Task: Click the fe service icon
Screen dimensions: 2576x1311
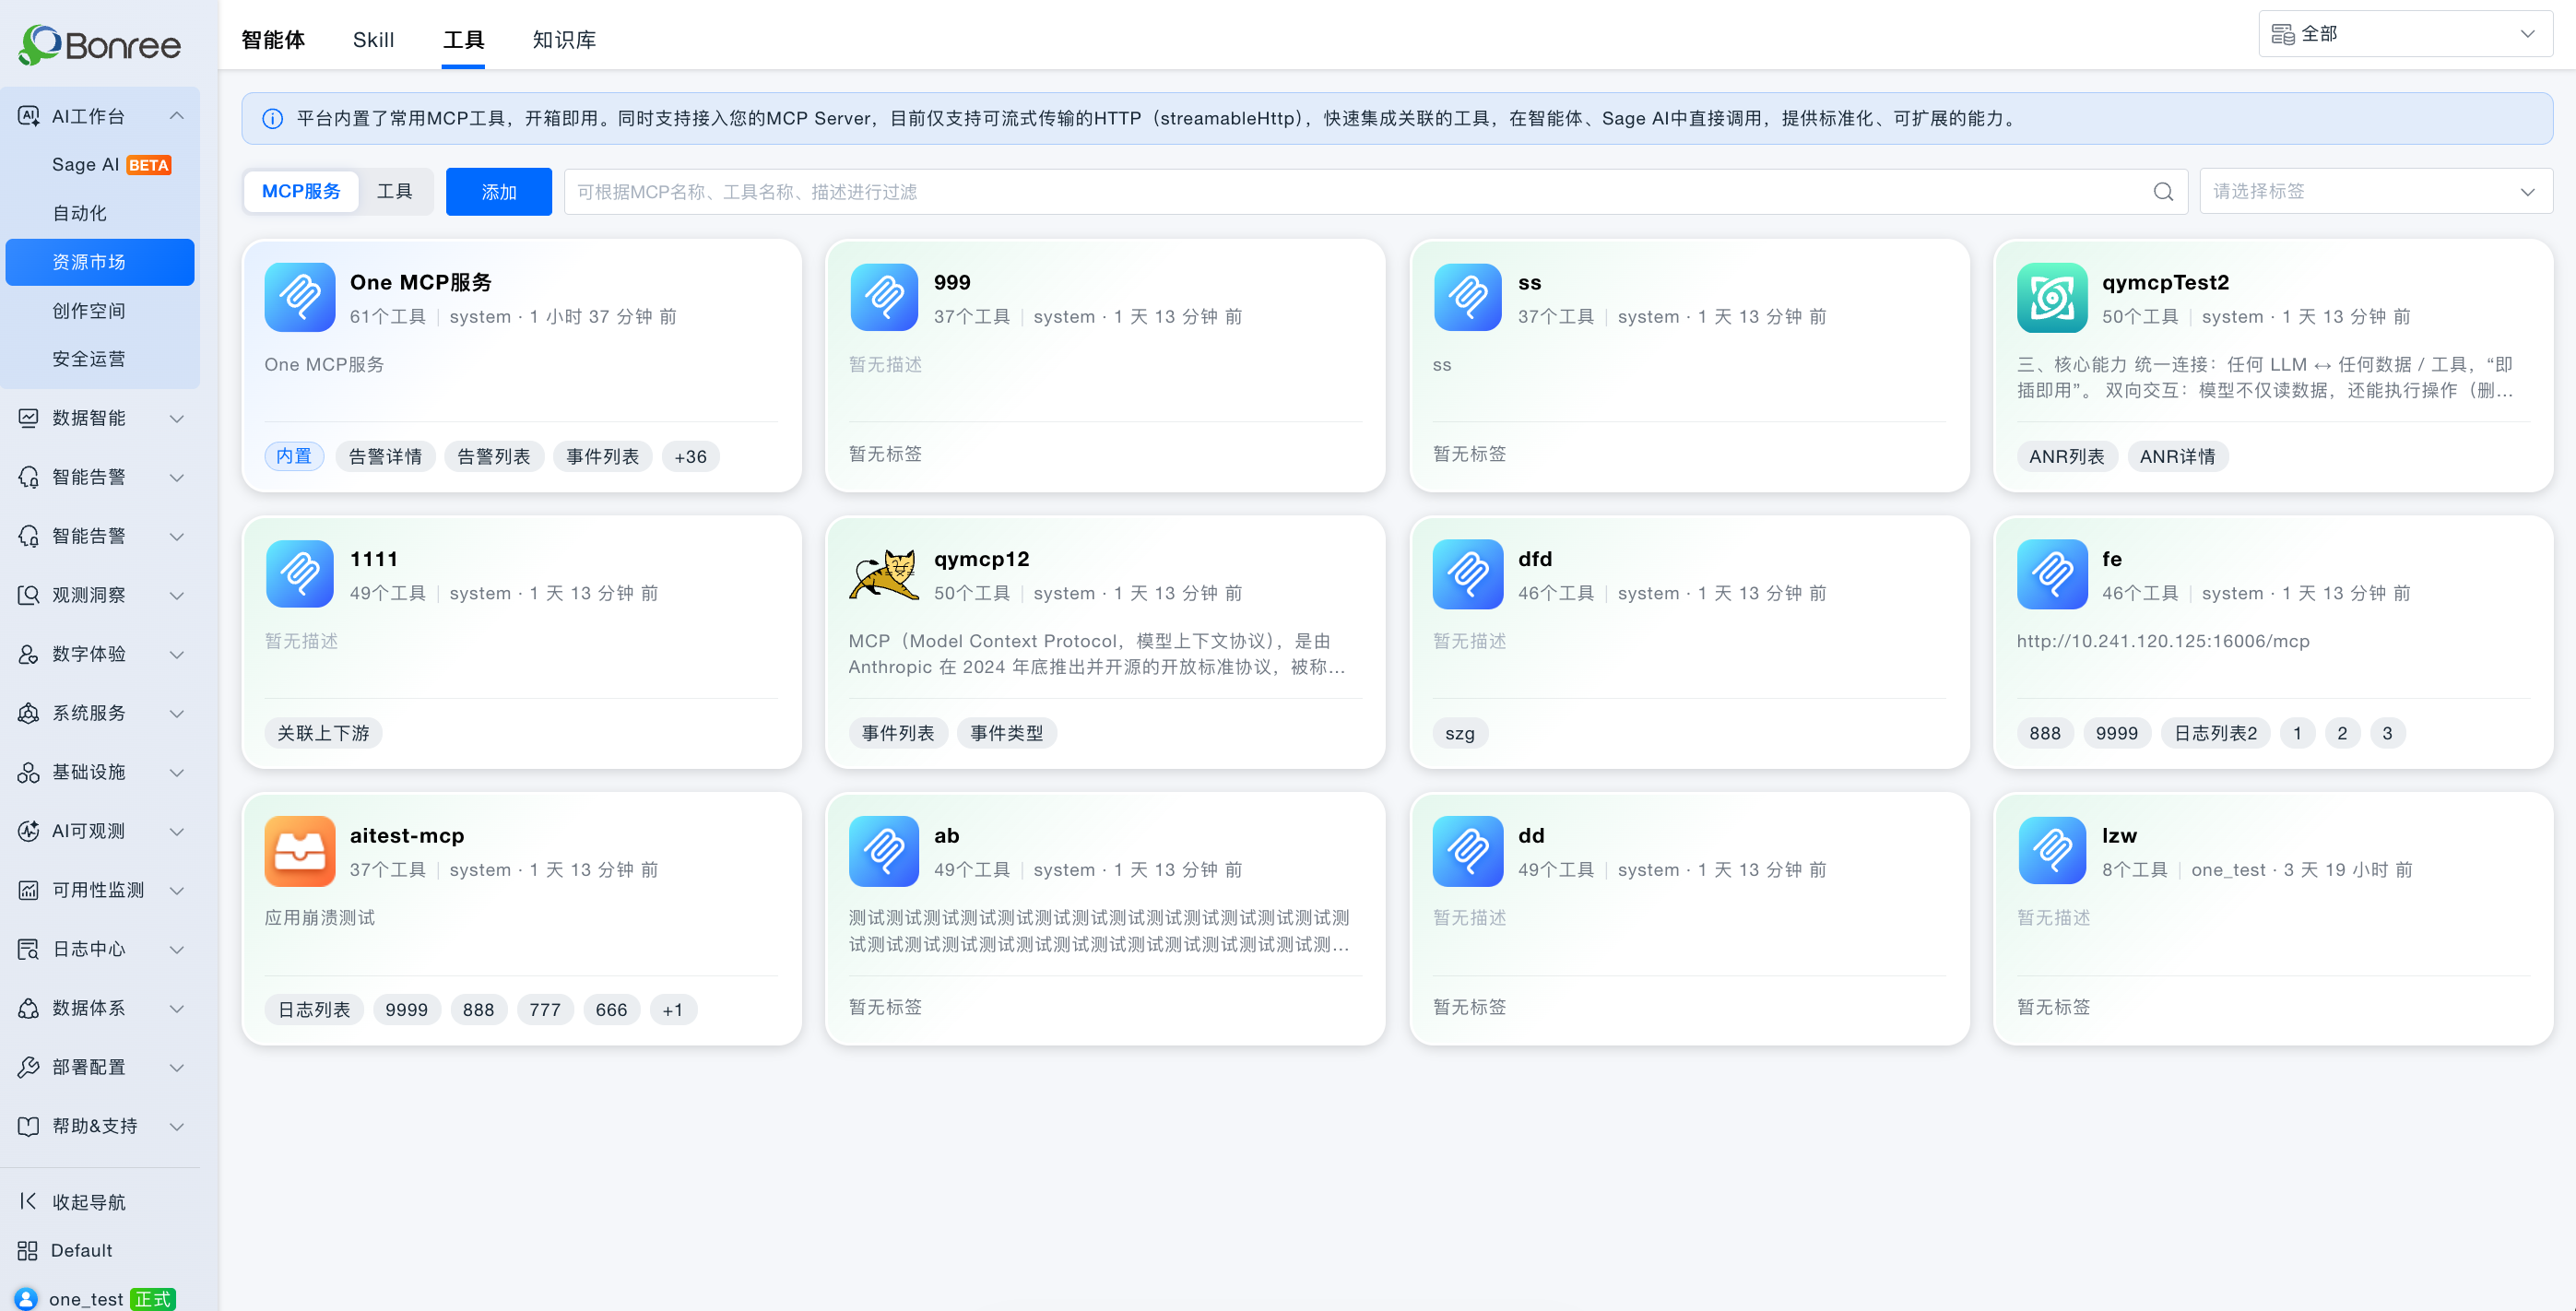Action: (2052, 574)
